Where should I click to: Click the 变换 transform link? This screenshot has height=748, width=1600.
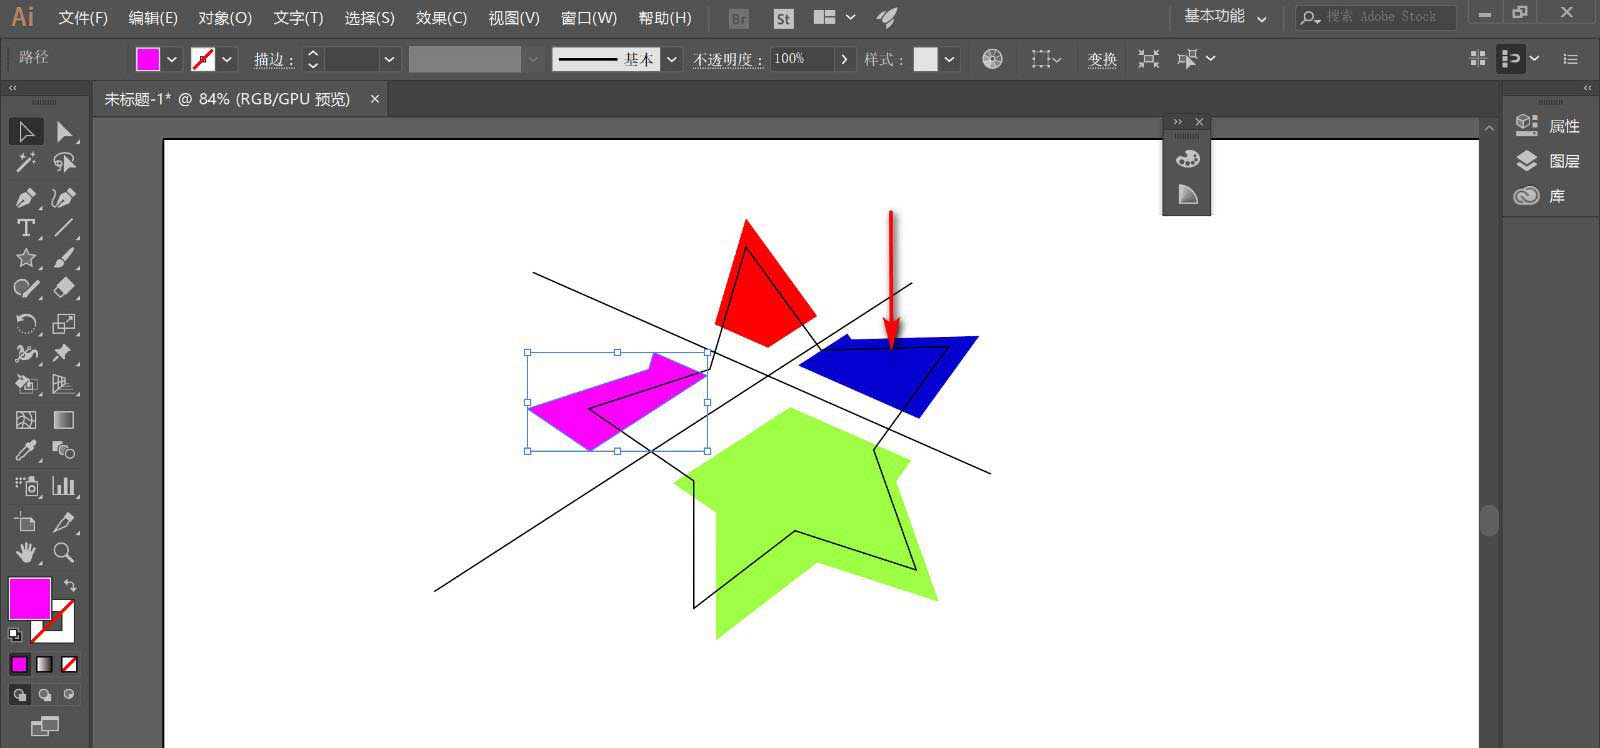[x=1102, y=59]
